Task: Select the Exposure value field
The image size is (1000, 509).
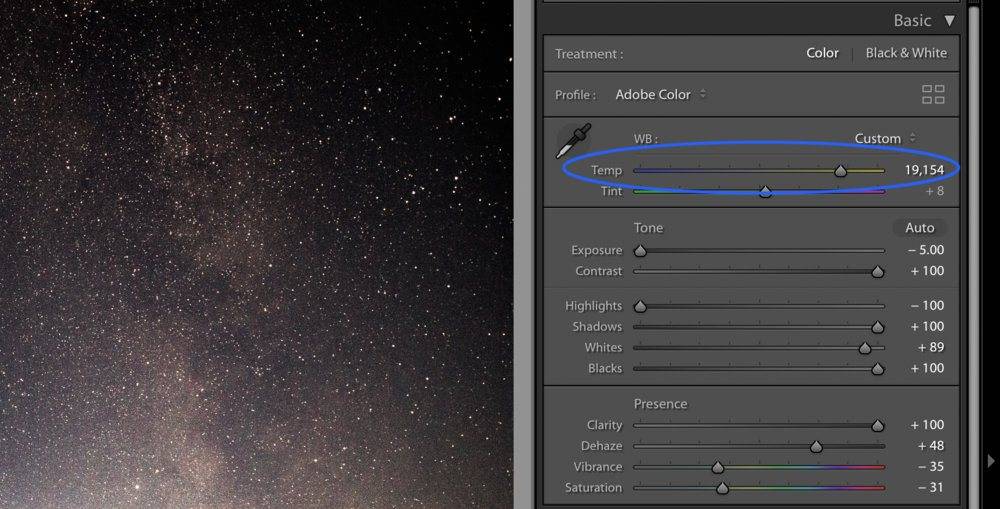Action: 925,251
